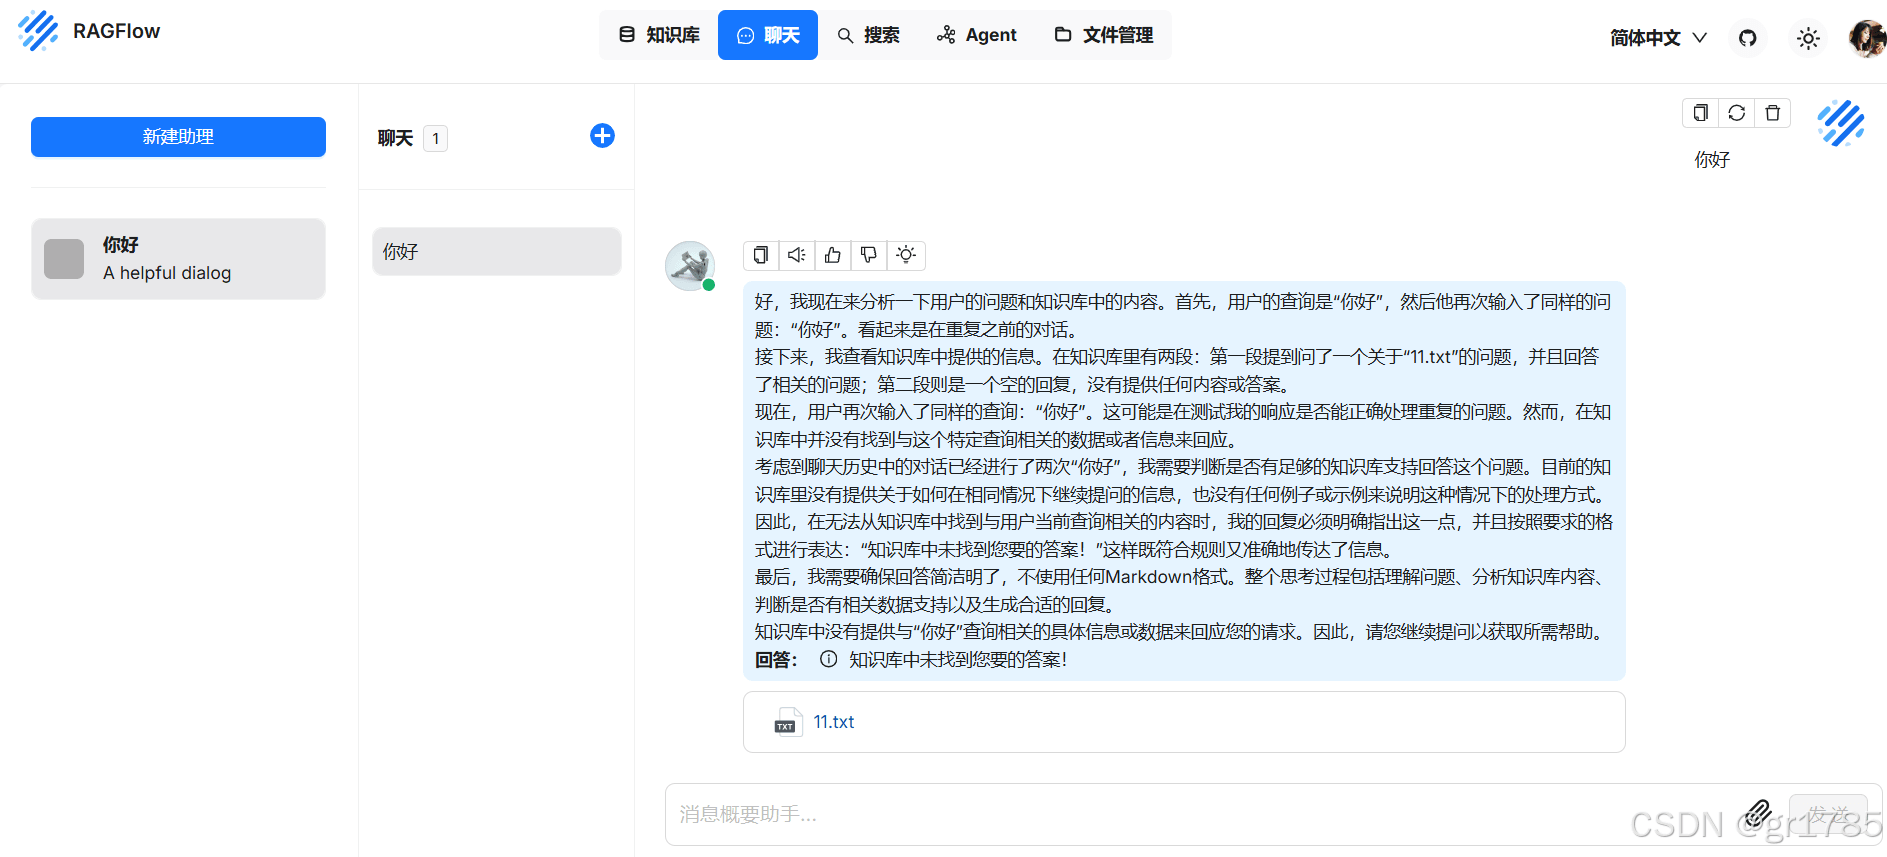This screenshot has height=857, width=1887.
Task: Open the user avatar menu
Action: coord(1866,38)
